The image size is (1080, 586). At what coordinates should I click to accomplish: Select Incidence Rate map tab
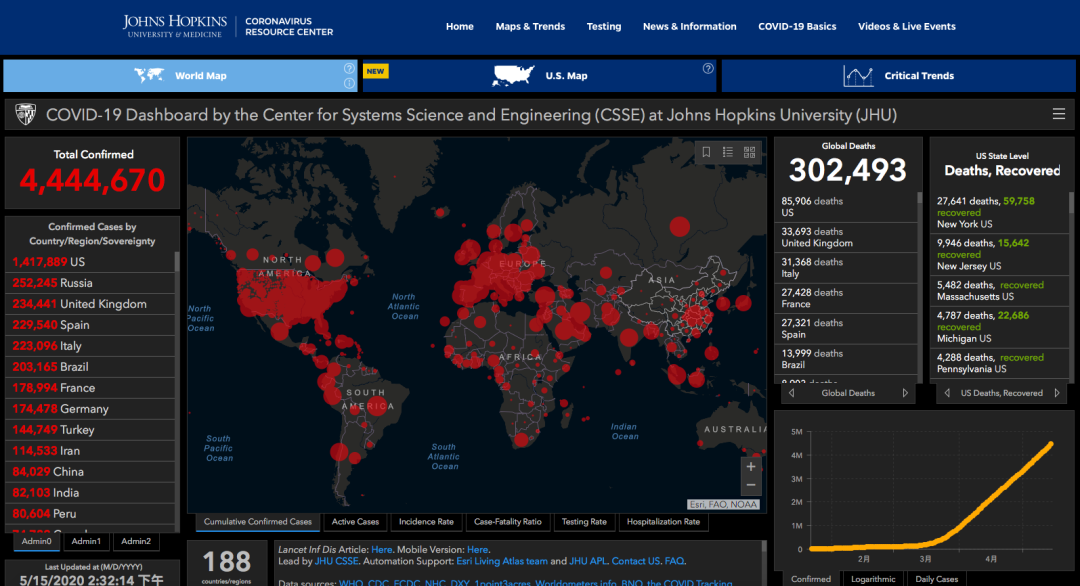(x=426, y=522)
